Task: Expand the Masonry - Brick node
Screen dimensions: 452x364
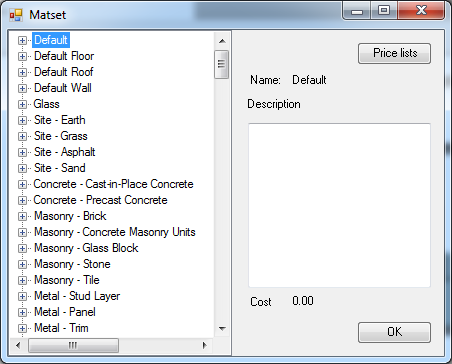Action: coord(22,216)
